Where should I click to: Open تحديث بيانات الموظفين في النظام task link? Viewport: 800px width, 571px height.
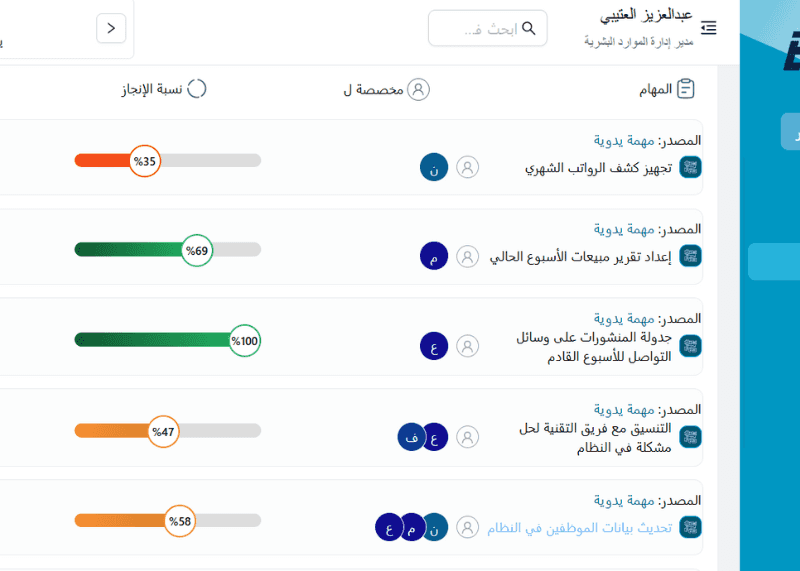(x=580, y=528)
